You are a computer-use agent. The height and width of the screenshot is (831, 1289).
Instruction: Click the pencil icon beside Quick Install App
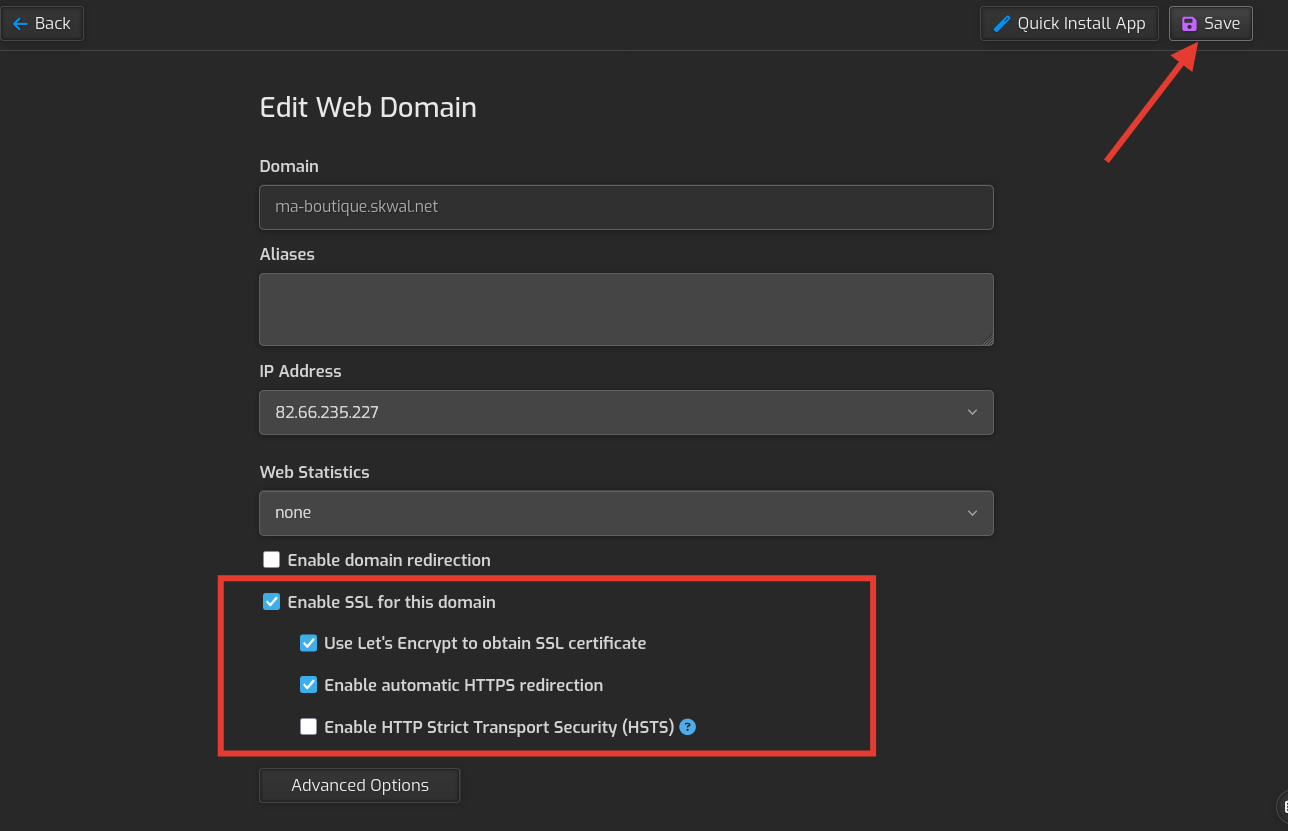click(x=1000, y=23)
